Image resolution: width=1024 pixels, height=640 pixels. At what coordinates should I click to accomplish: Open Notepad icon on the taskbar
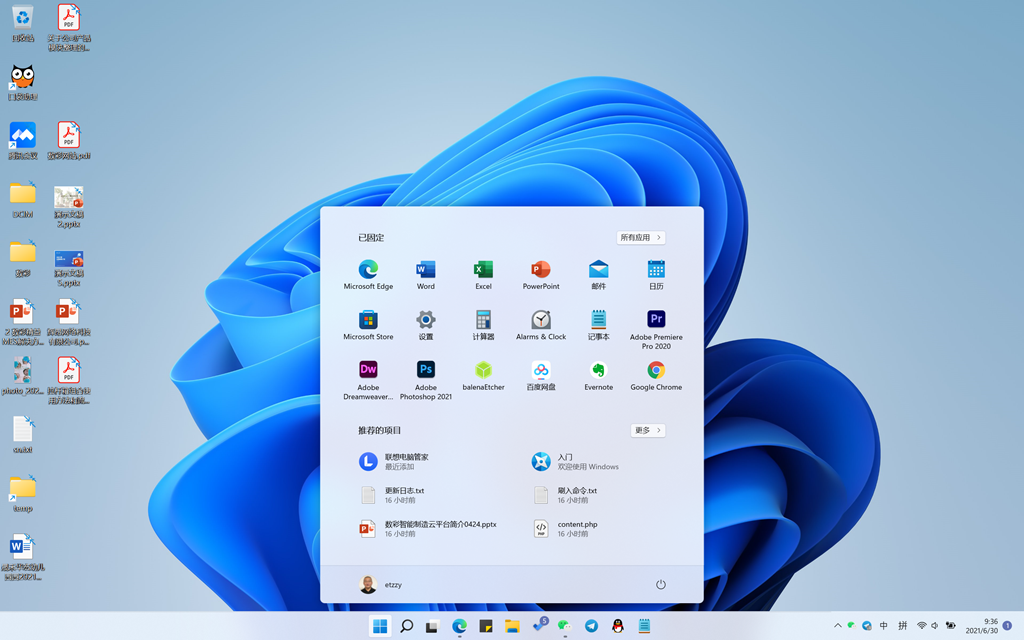644,626
